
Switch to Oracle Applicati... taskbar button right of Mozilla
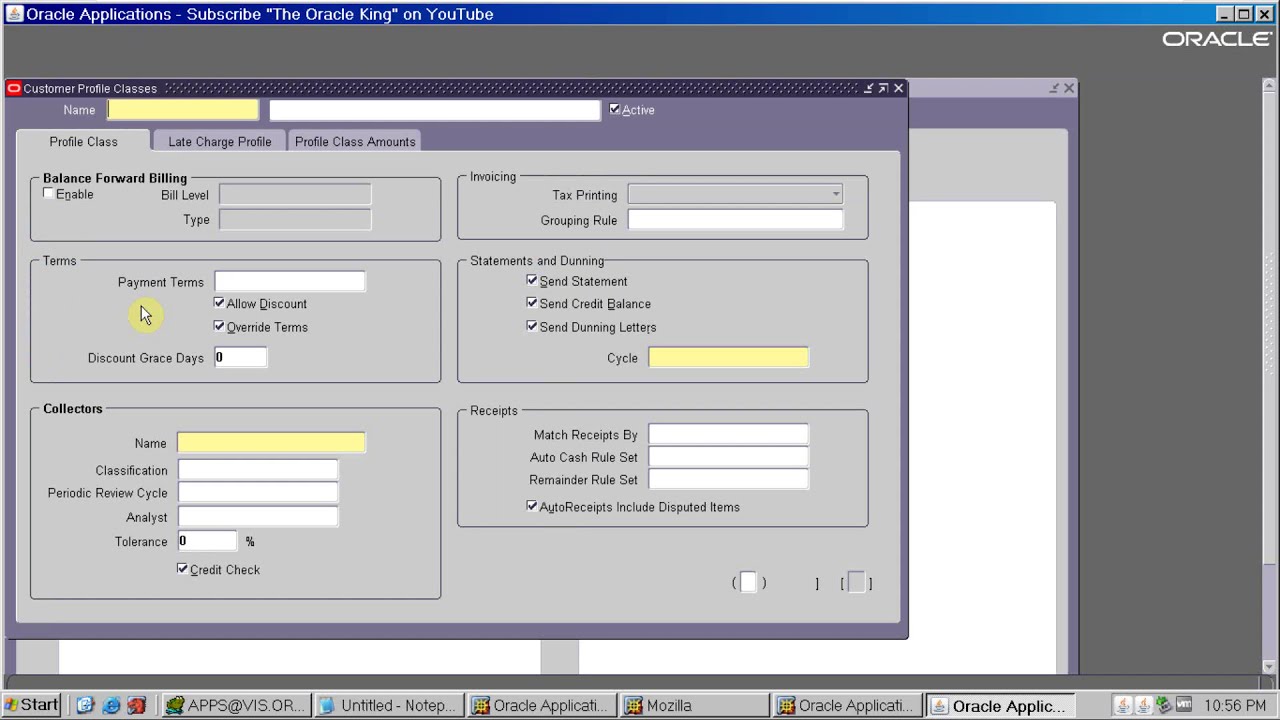point(848,705)
